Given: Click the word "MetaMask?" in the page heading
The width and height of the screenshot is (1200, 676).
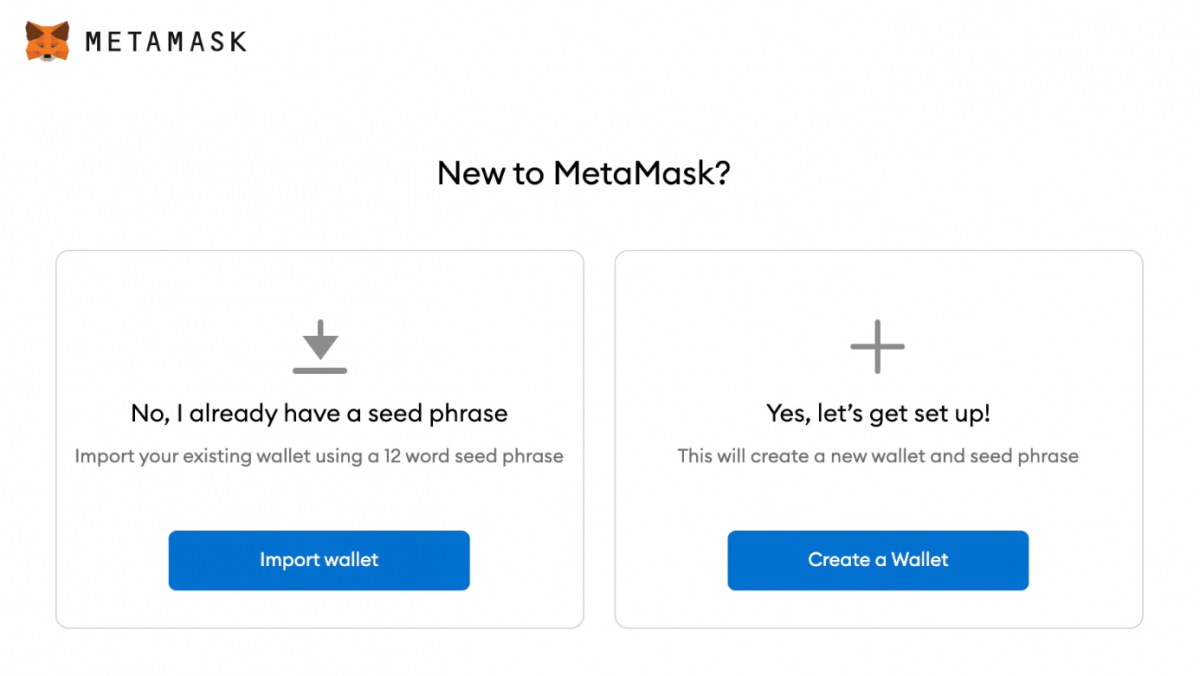Looking at the screenshot, I should tap(642, 173).
